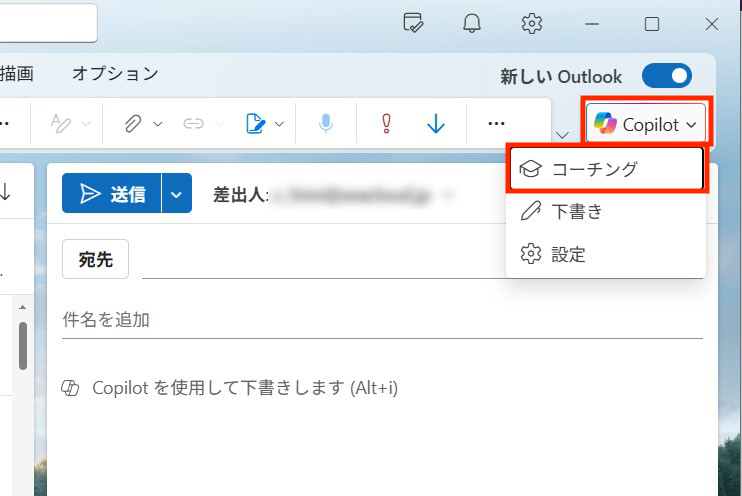
Task: Click the scroll up arrow in left pane
Action: pos(23,307)
